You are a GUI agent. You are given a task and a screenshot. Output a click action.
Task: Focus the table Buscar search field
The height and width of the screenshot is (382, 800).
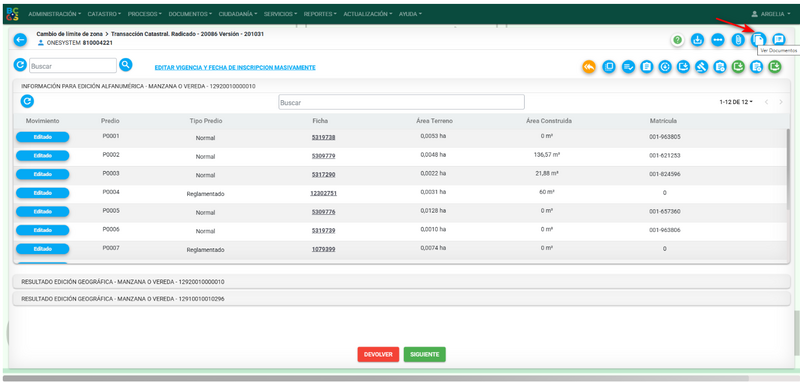tap(402, 102)
